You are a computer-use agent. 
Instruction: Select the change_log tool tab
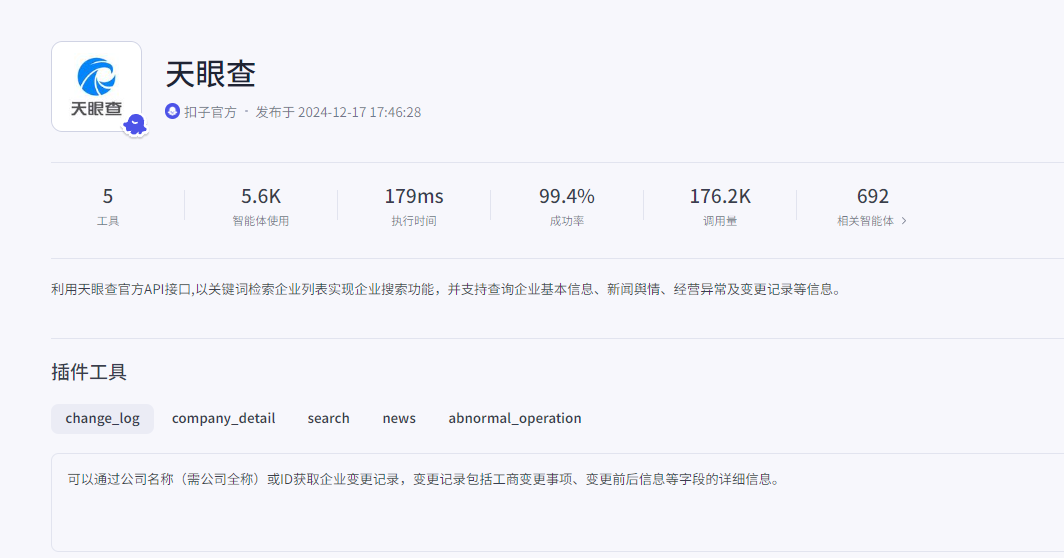tap(102, 418)
